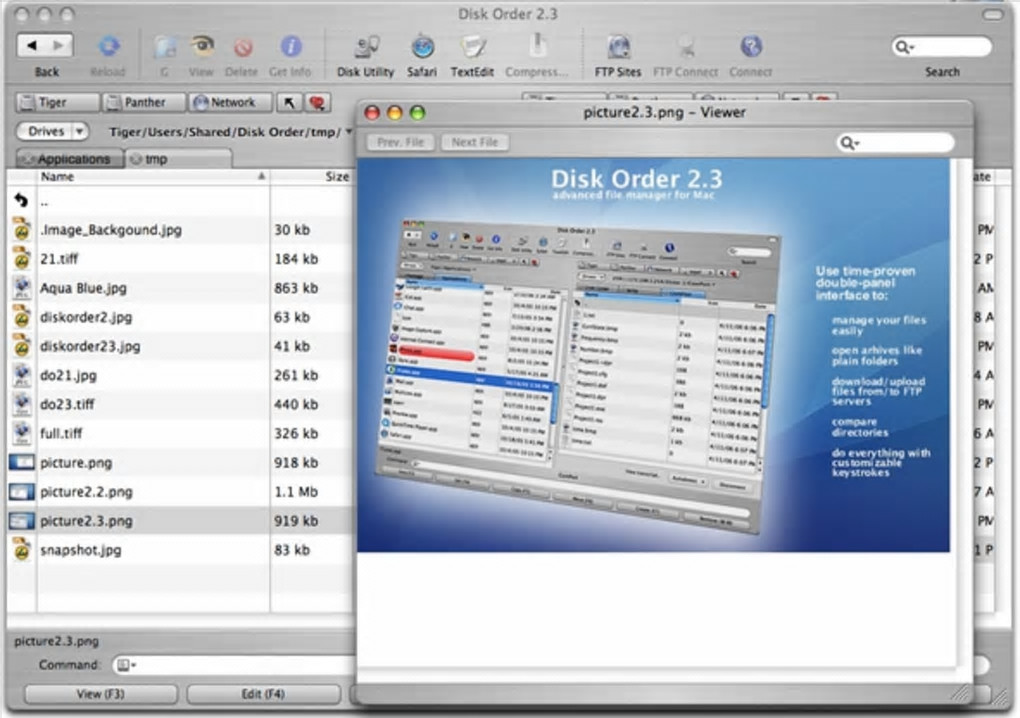Select the do23.tiff file
Screen dimensions: 1020x718
point(67,405)
